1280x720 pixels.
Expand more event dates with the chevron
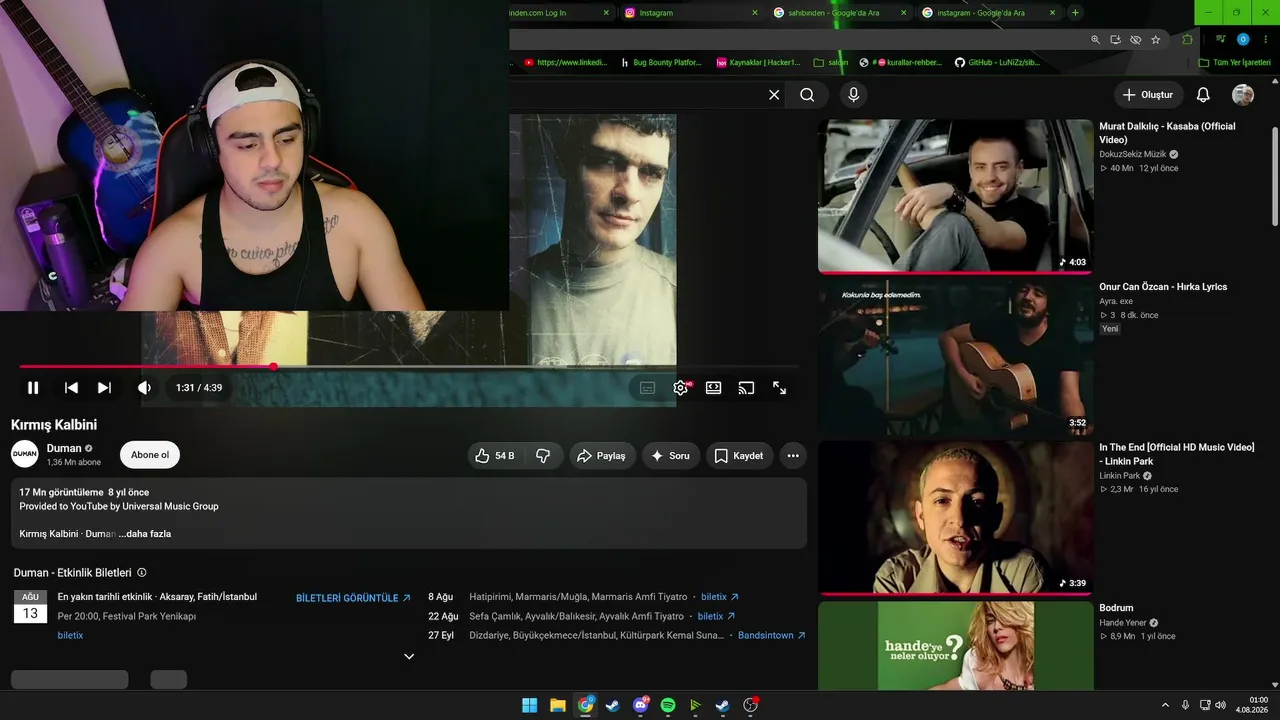click(409, 657)
